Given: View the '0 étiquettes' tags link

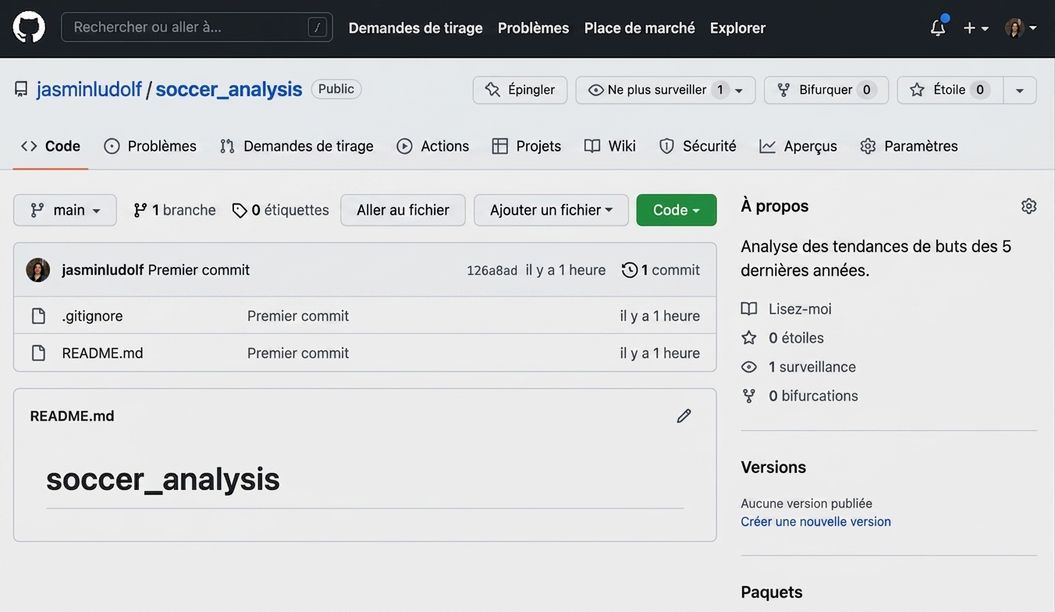Looking at the screenshot, I should [x=281, y=210].
